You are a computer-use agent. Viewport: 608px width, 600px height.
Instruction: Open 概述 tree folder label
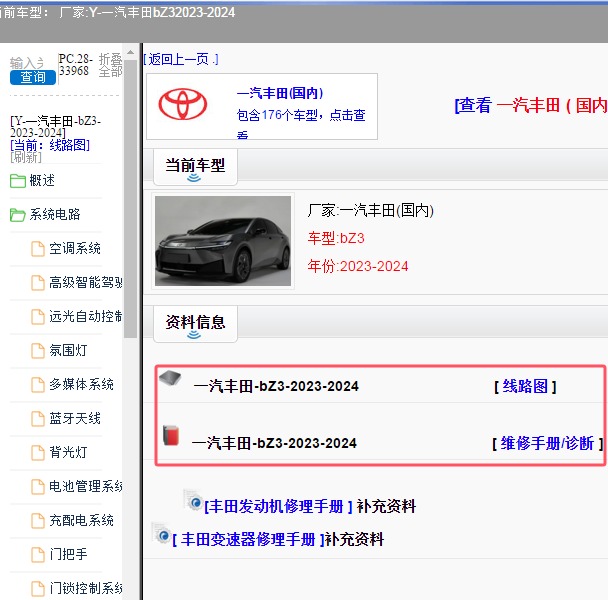(x=42, y=181)
